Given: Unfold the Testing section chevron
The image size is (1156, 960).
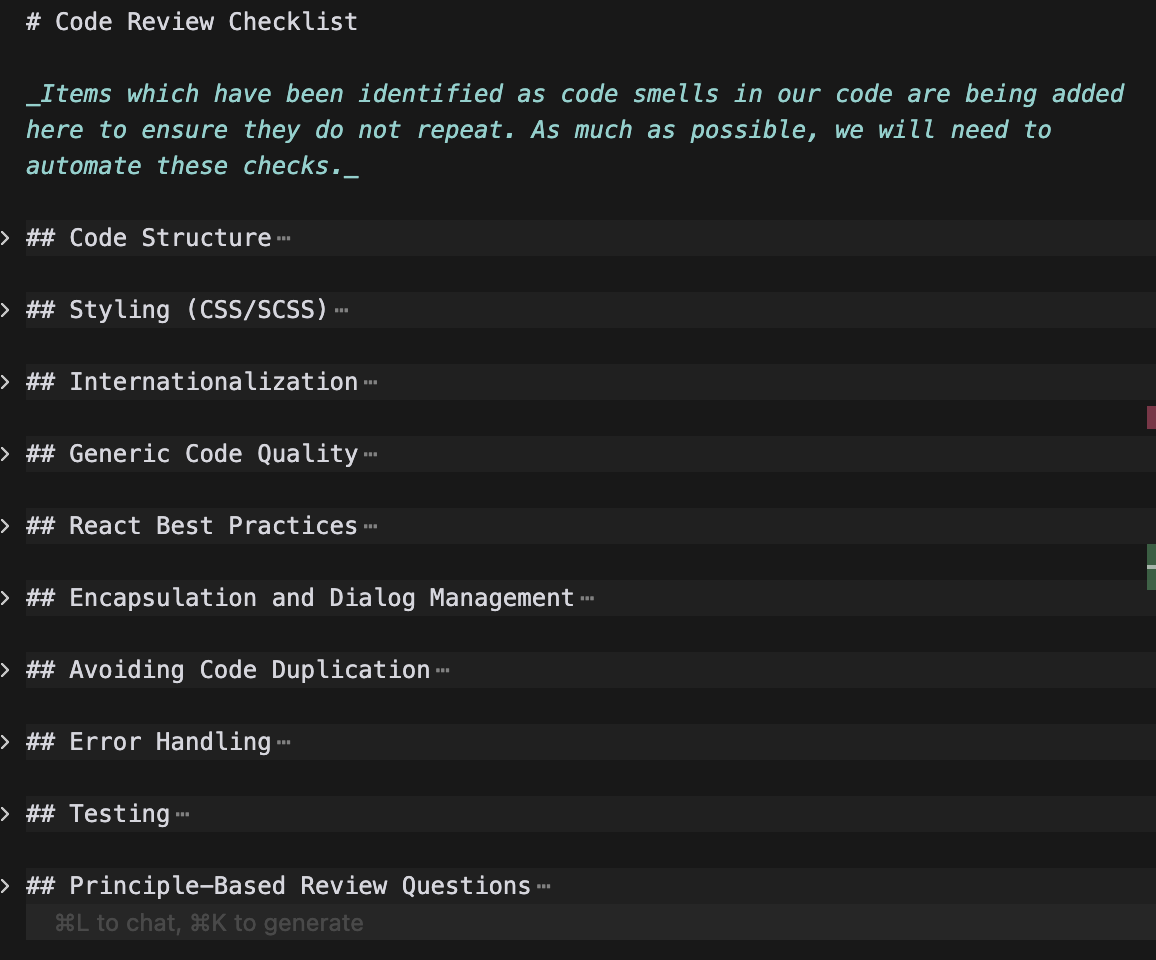Looking at the screenshot, I should coord(7,814).
